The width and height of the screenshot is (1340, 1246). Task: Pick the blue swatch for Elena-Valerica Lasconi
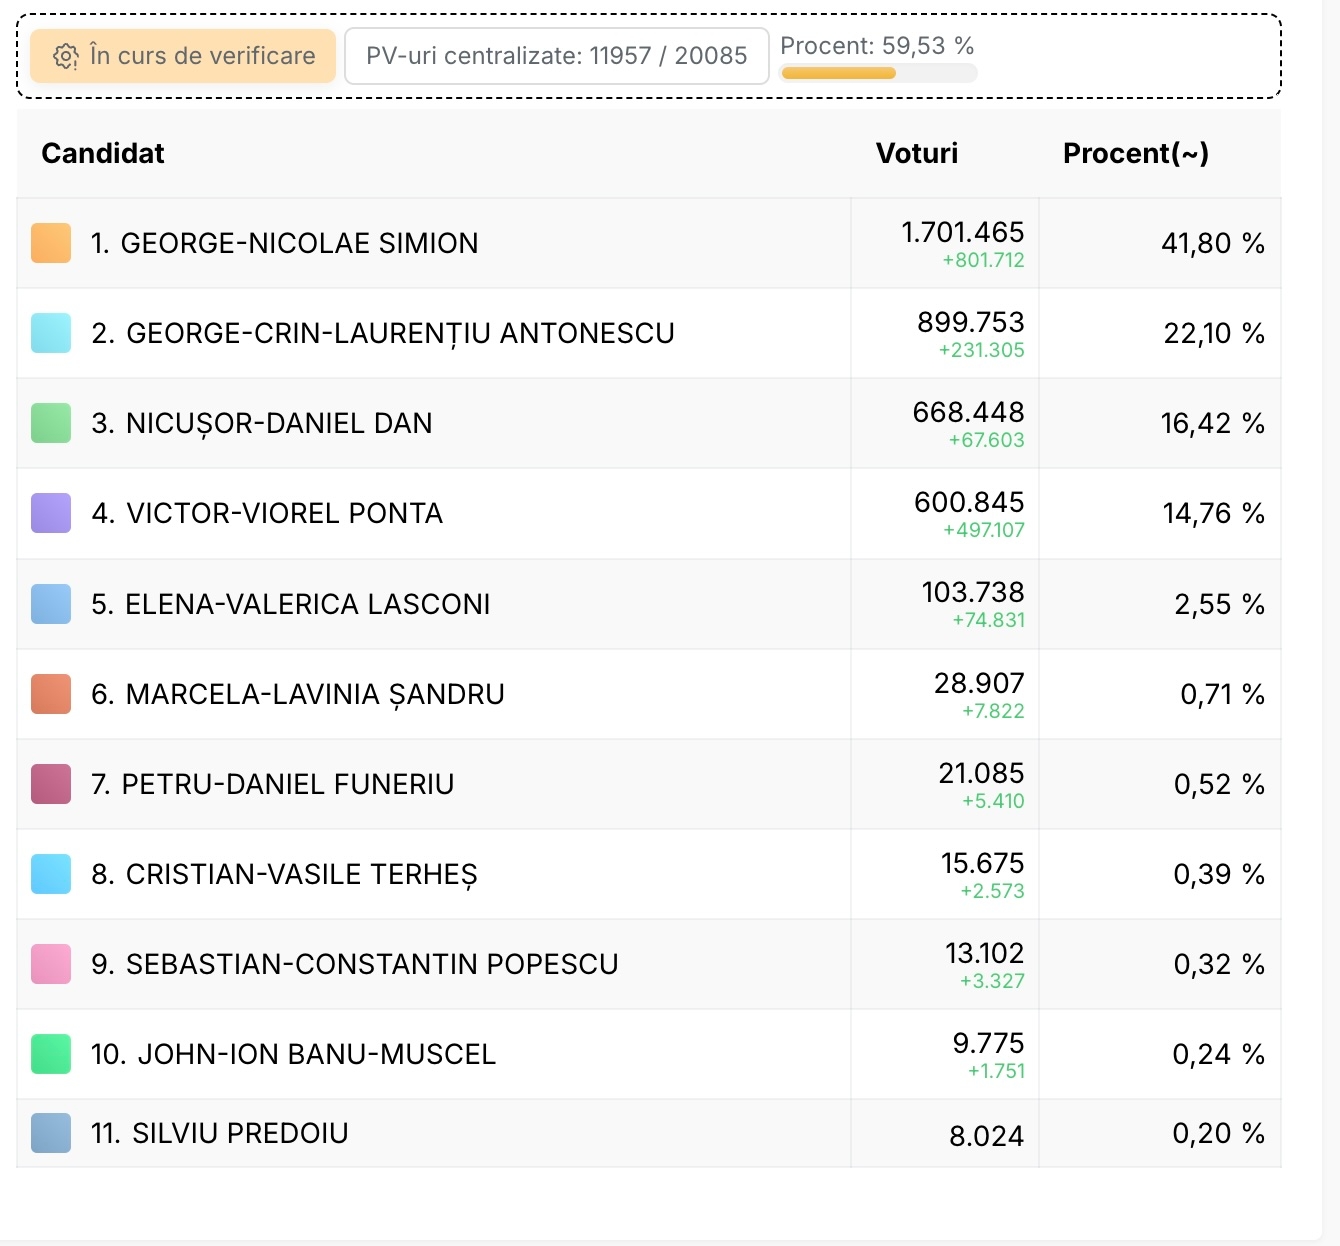coord(51,604)
